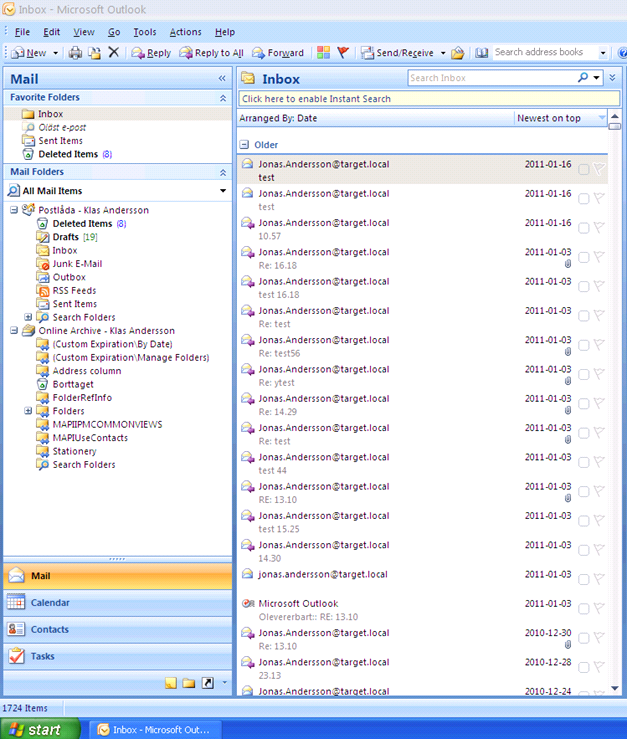The height and width of the screenshot is (739, 627).
Task: Open Search address books dropdown
Action: pos(603,53)
